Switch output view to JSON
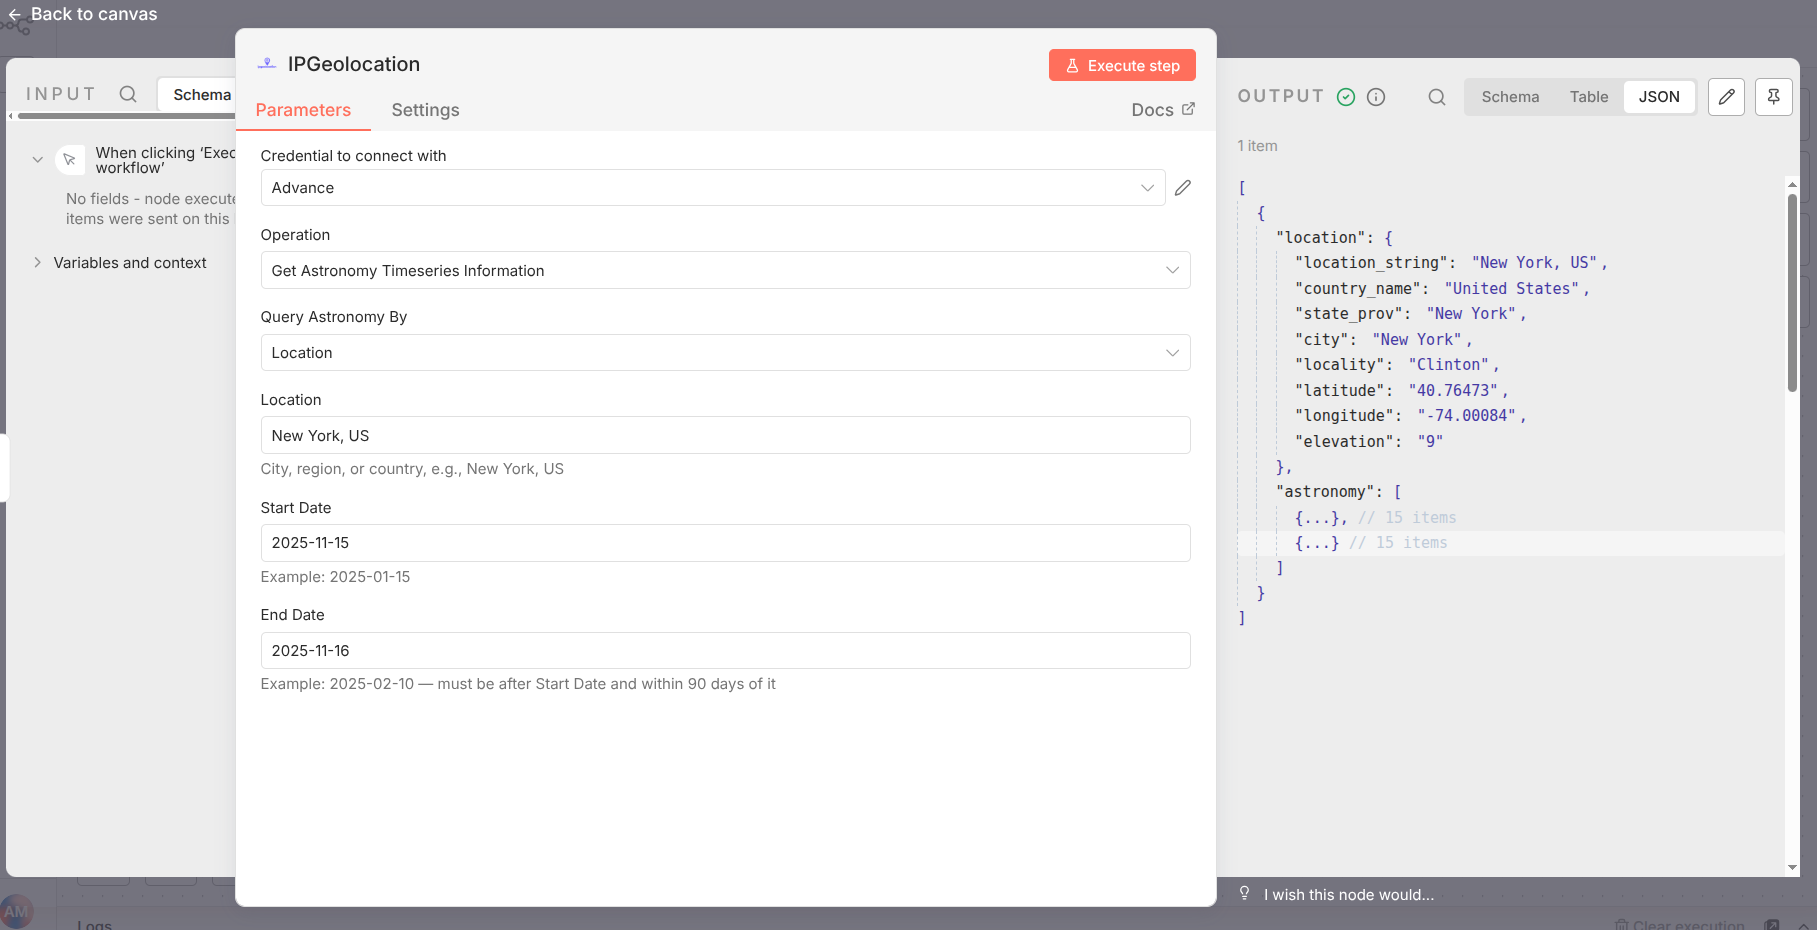 pos(1659,97)
